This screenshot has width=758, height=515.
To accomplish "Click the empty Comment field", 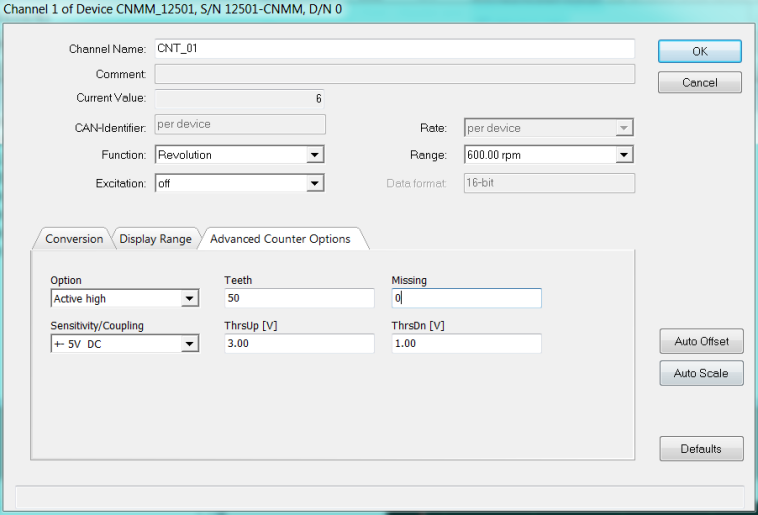I will click(394, 74).
